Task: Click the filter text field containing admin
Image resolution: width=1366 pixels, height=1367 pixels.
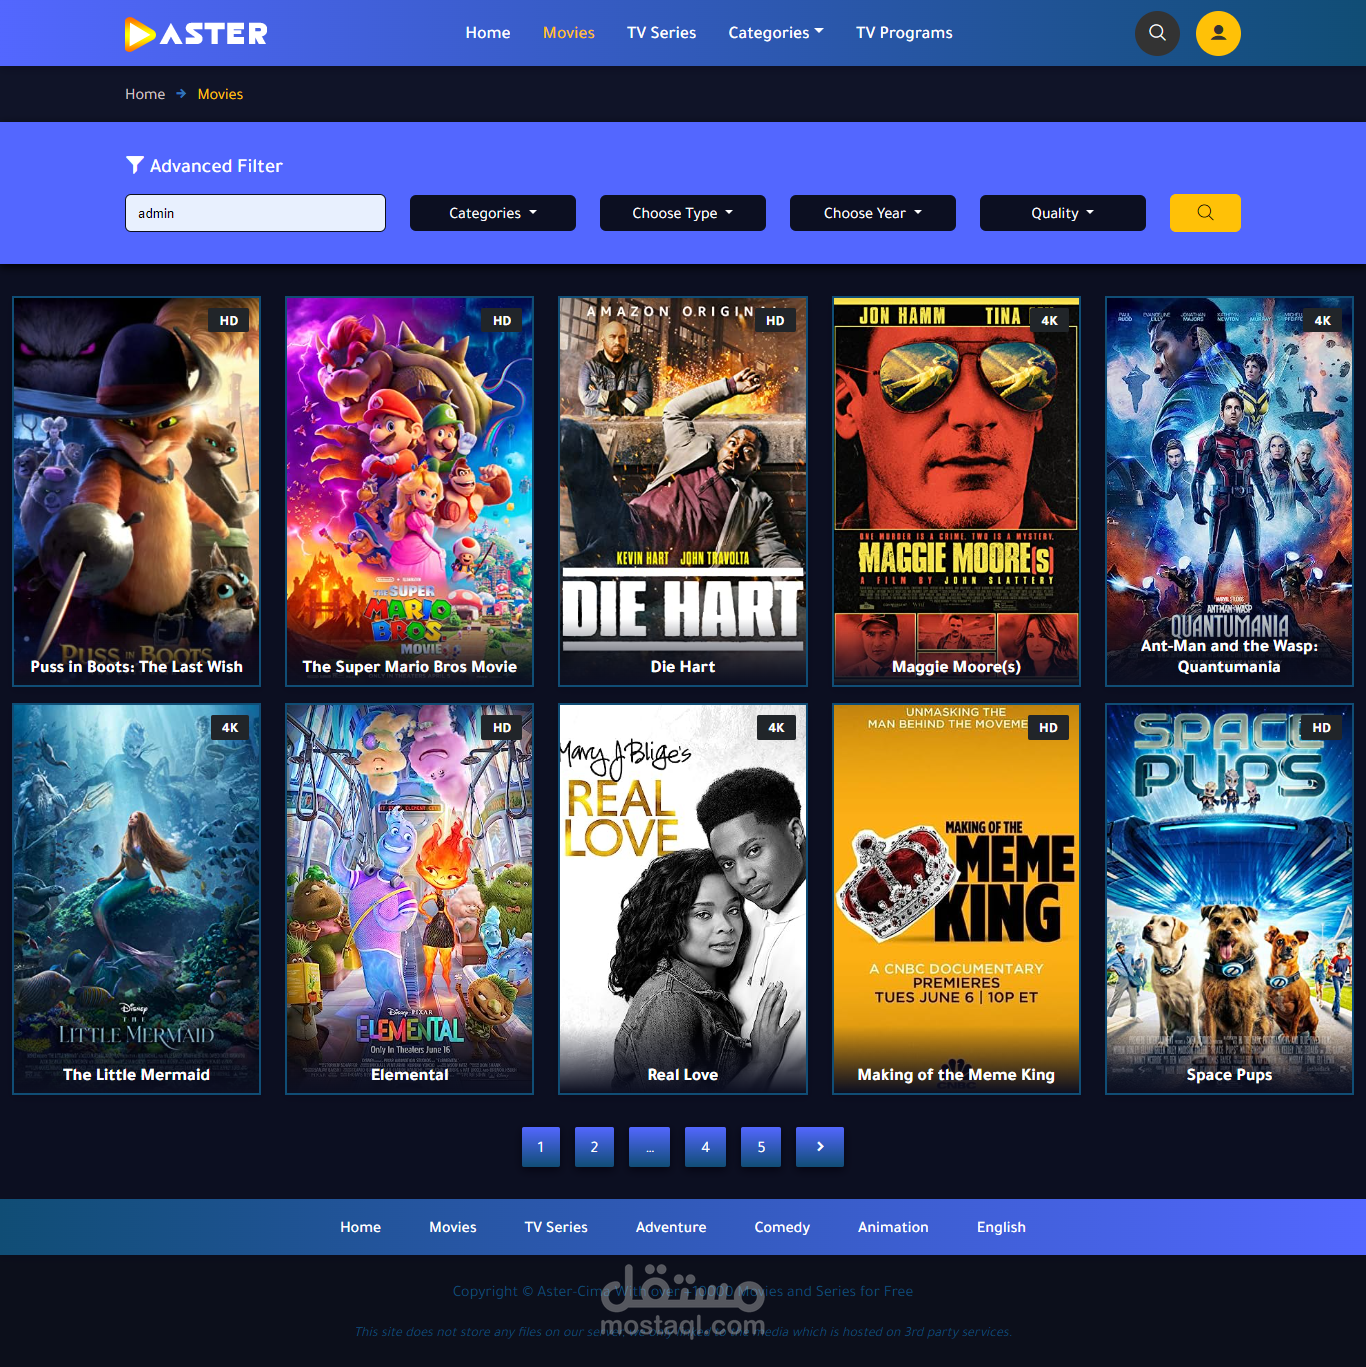Action: (x=255, y=213)
